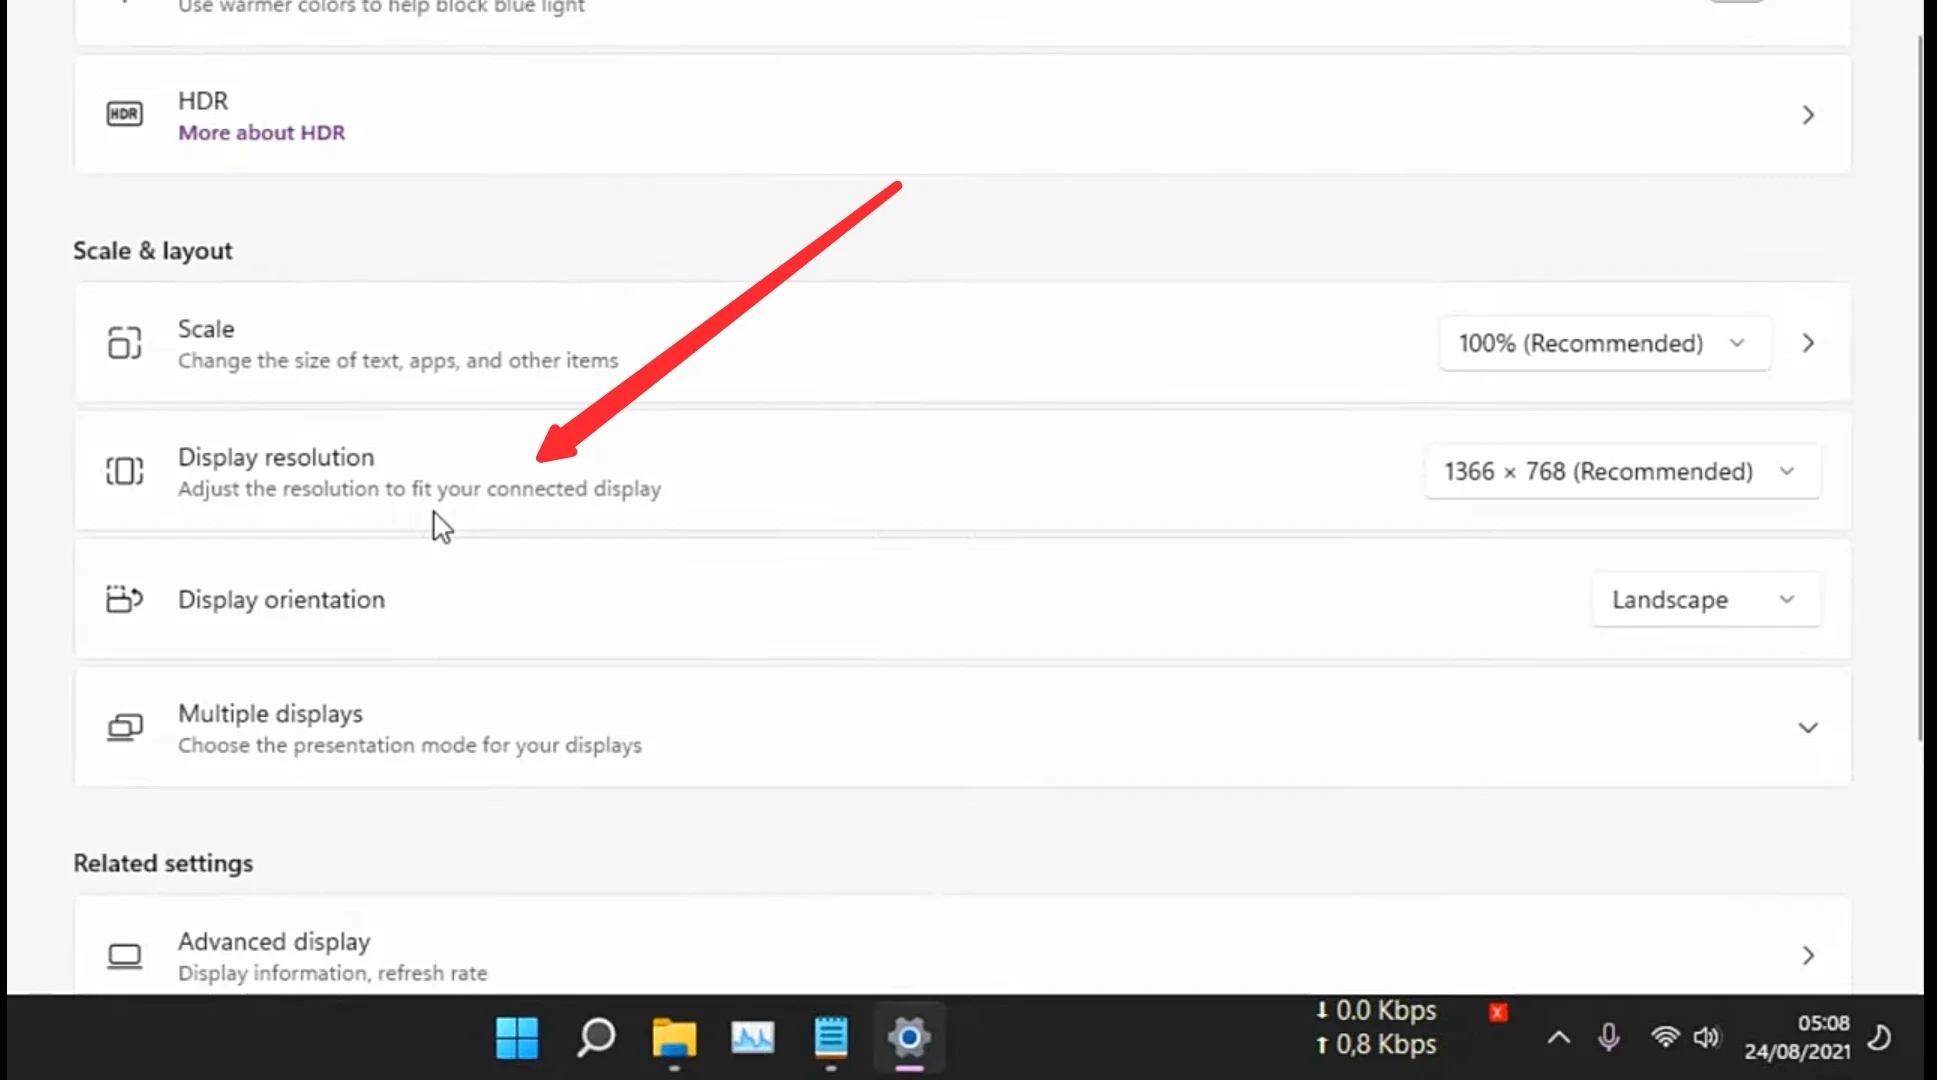Image resolution: width=1937 pixels, height=1080 pixels.
Task: Click 'Choose the presentation mode' description
Action: click(410, 746)
